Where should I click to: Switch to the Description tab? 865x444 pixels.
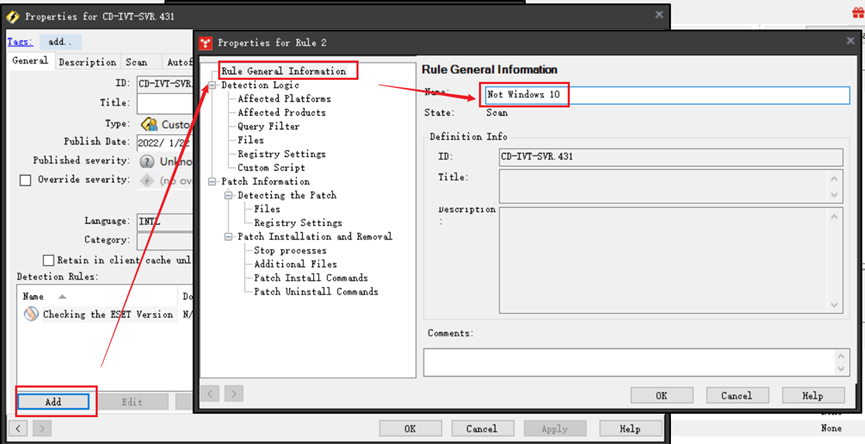tap(86, 62)
